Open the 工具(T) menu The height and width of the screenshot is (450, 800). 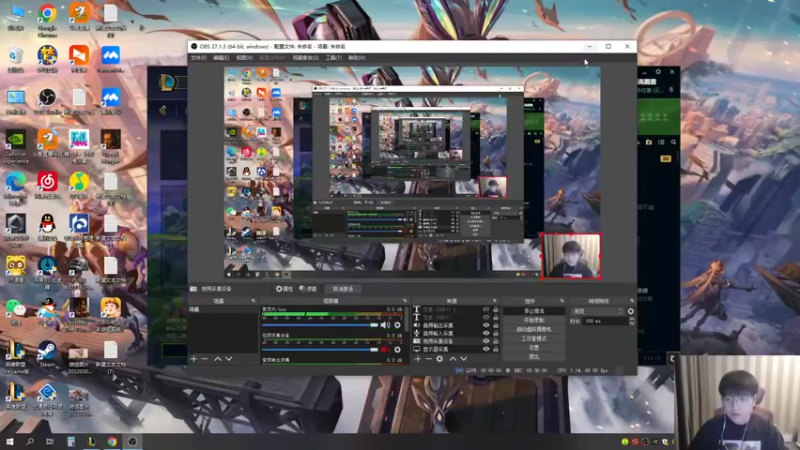[333, 58]
